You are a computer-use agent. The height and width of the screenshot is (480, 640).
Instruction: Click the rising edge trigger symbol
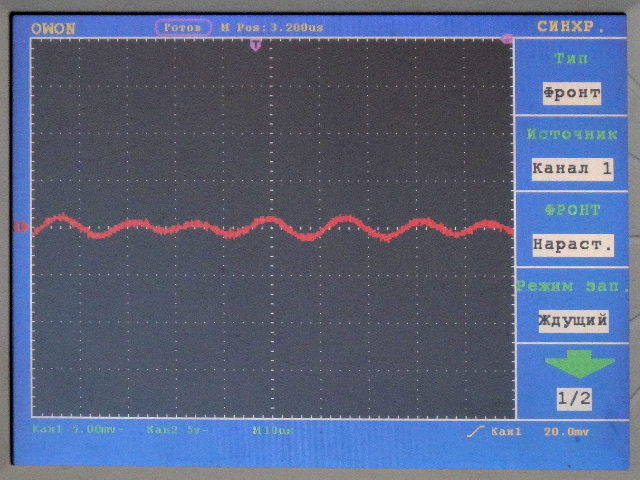point(474,432)
